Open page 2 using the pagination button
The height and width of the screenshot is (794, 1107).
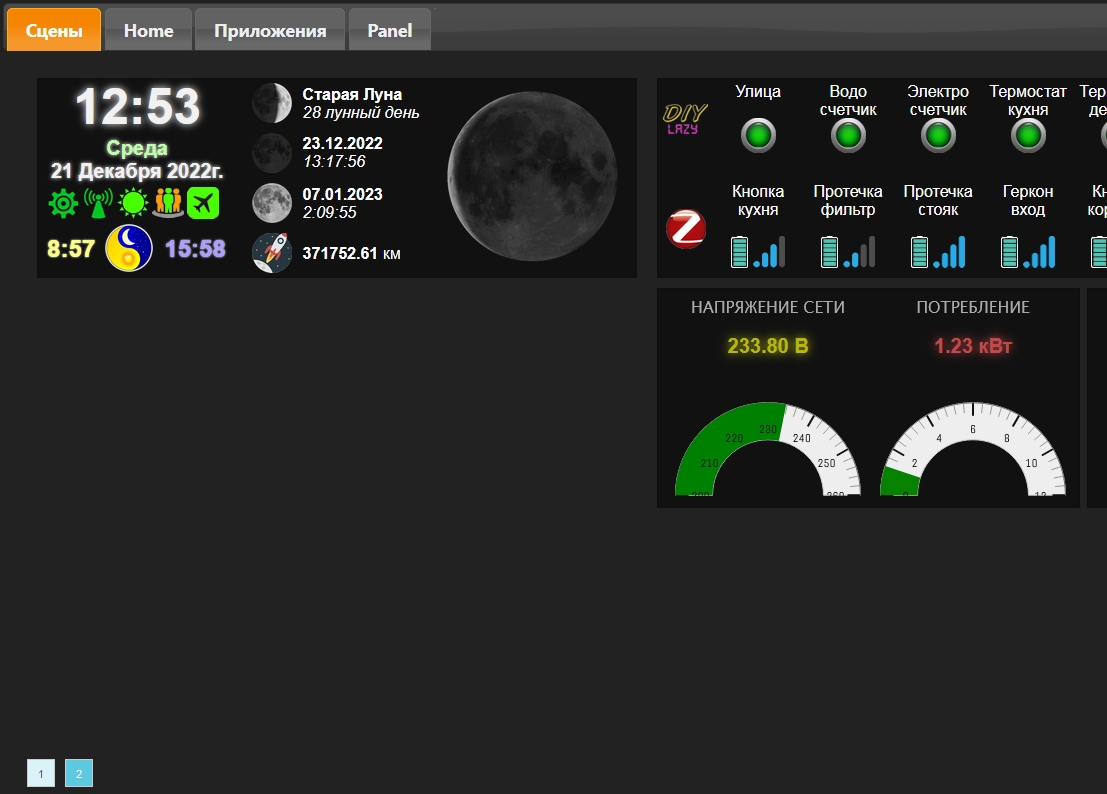pos(78,772)
